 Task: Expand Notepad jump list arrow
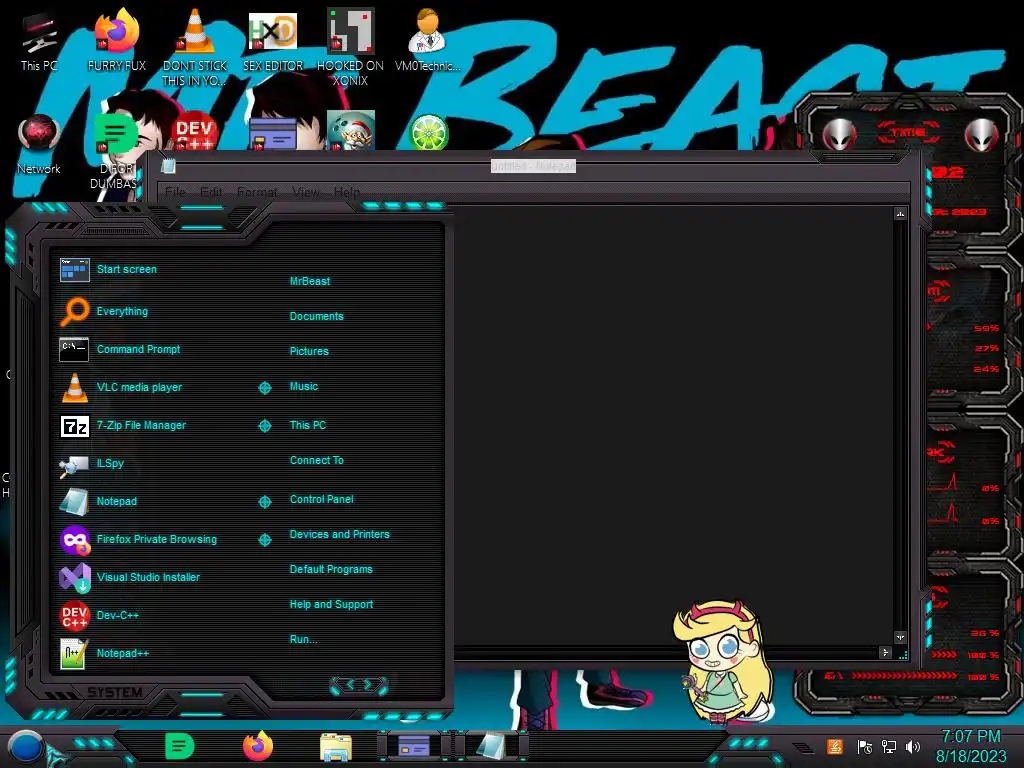(264, 502)
